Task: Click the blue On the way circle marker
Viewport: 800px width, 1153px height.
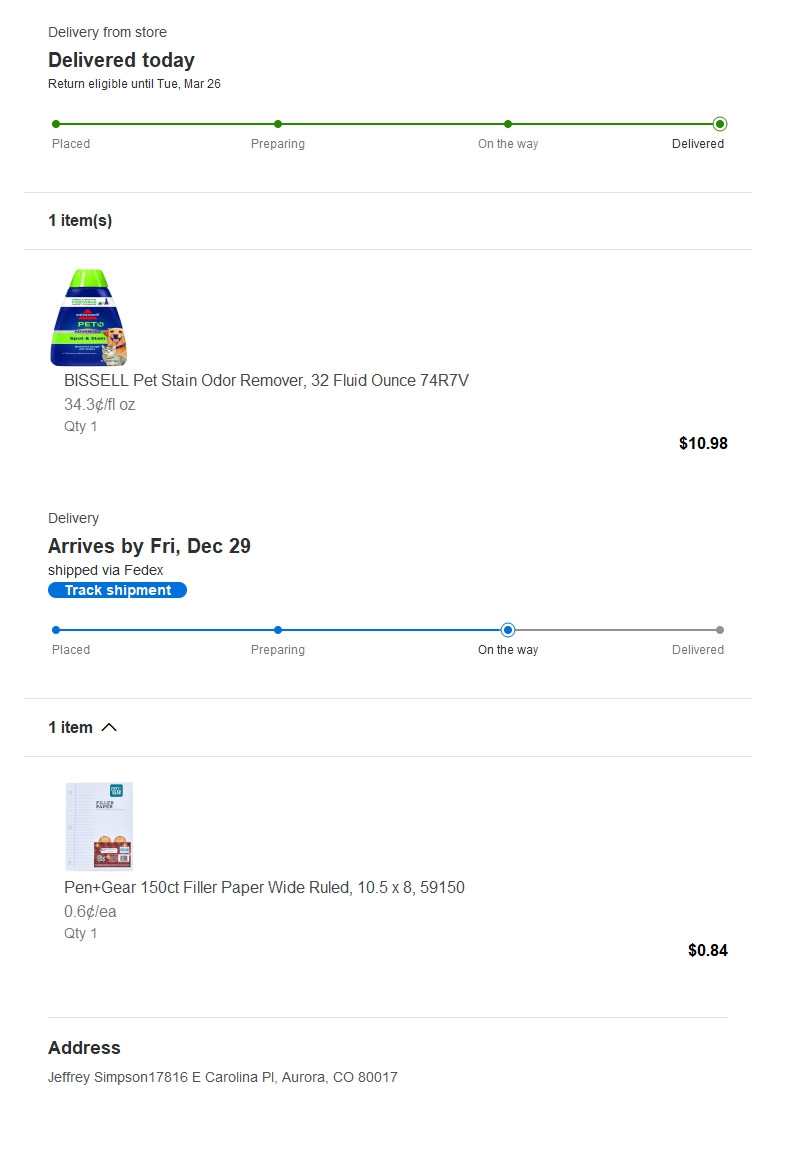Action: tap(508, 630)
